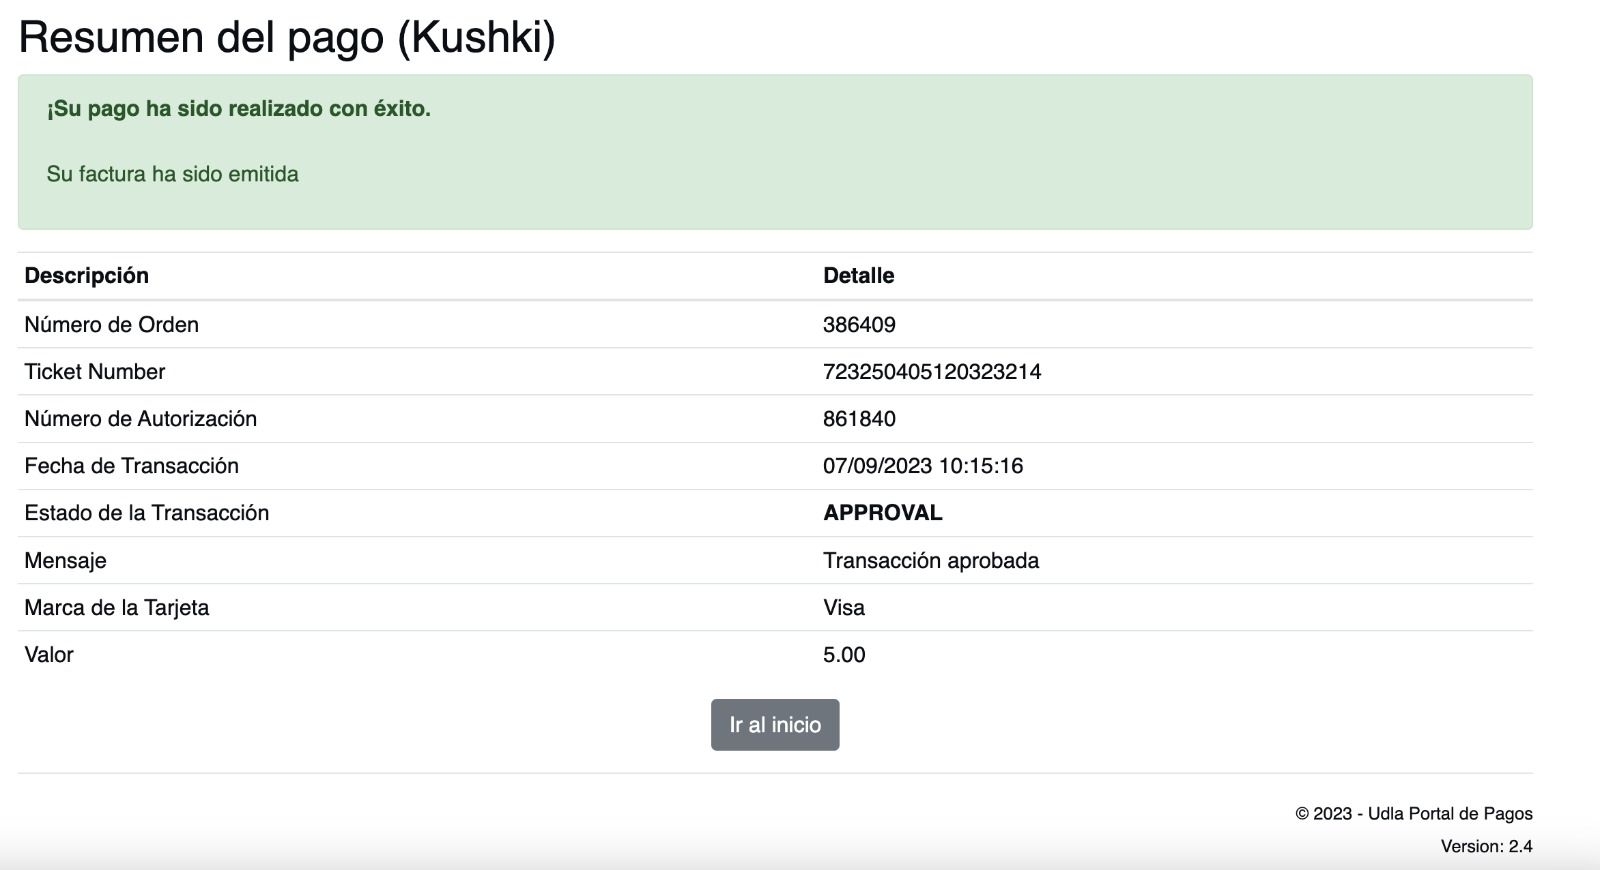Click the authorization number value 861840

coord(859,419)
